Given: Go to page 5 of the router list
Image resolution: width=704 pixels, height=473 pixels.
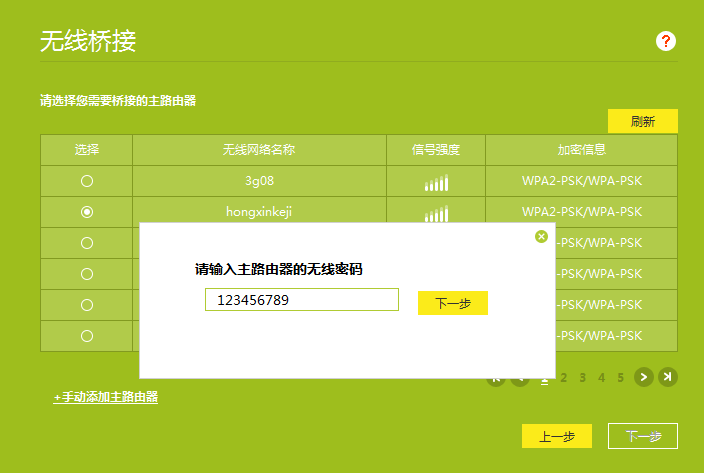Looking at the screenshot, I should click(x=620, y=378).
